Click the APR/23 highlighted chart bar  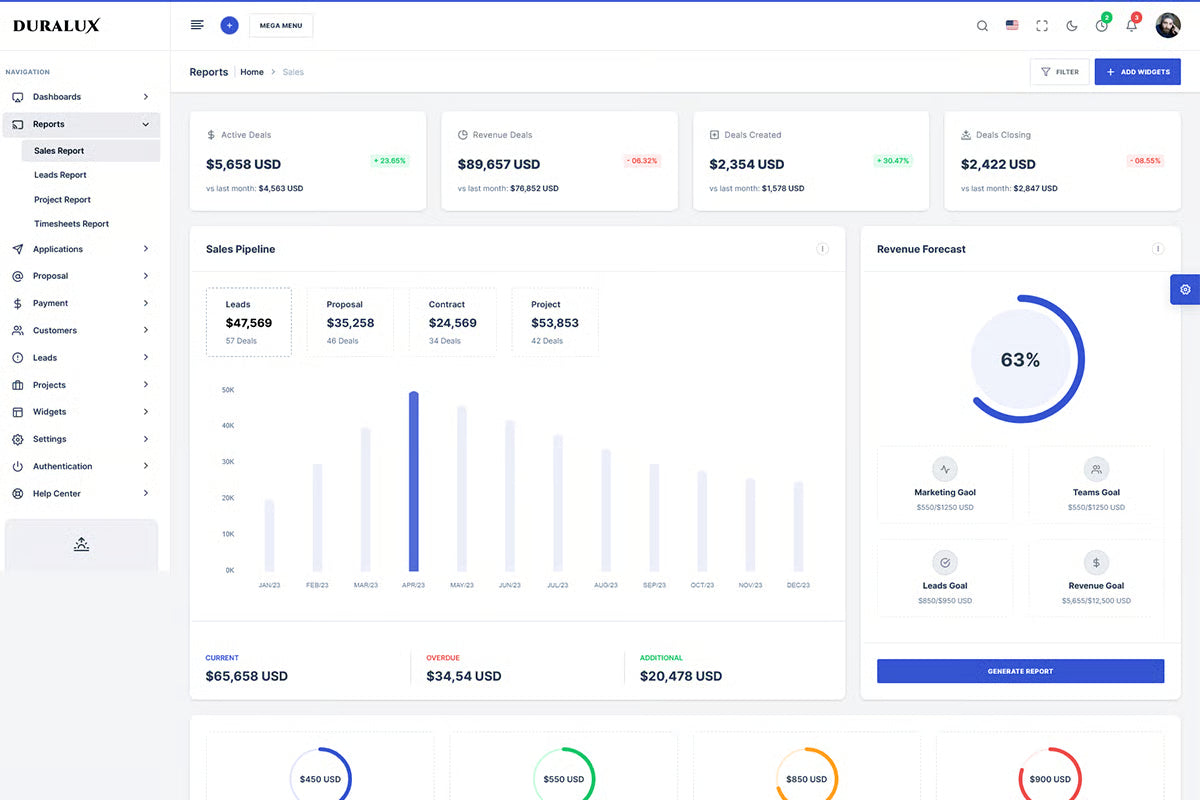(x=413, y=482)
